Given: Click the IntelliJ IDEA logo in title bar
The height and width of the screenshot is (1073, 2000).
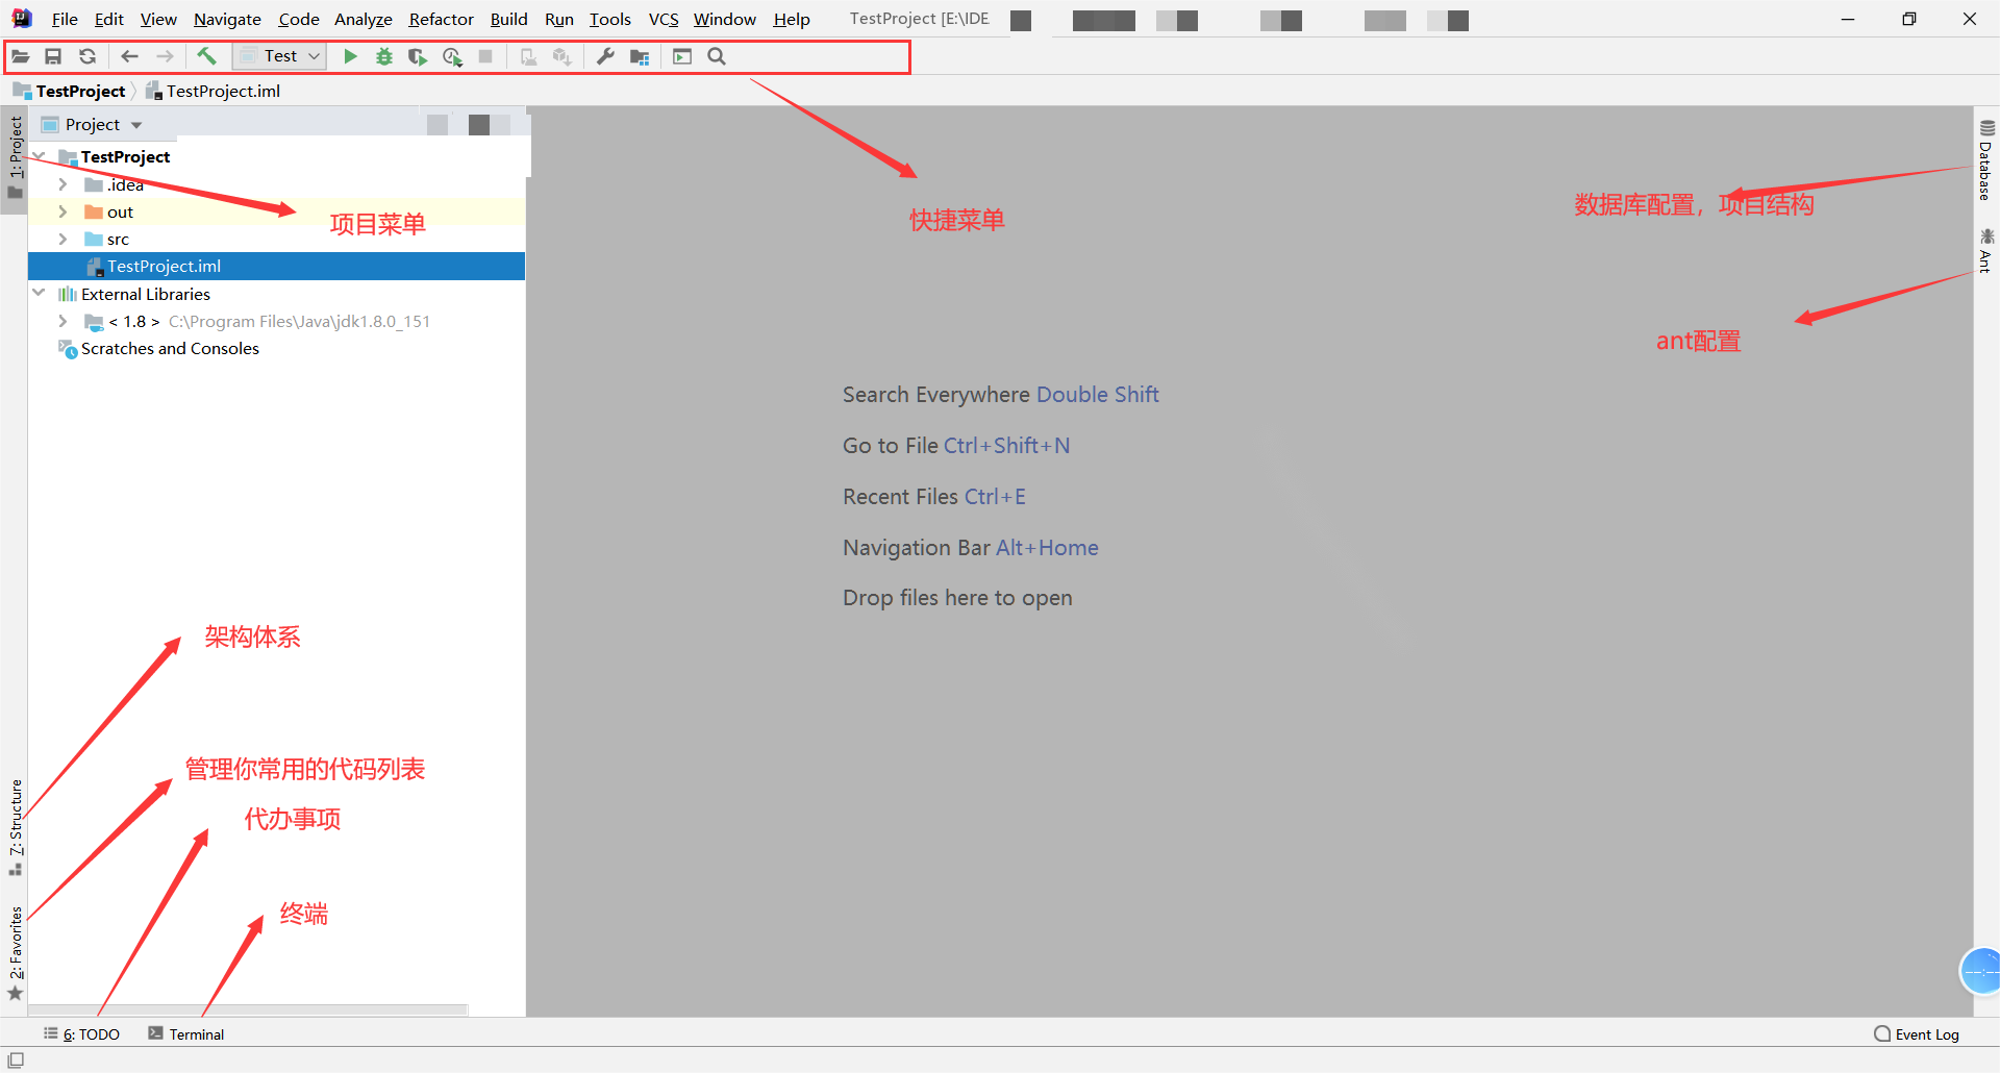Looking at the screenshot, I should point(21,18).
